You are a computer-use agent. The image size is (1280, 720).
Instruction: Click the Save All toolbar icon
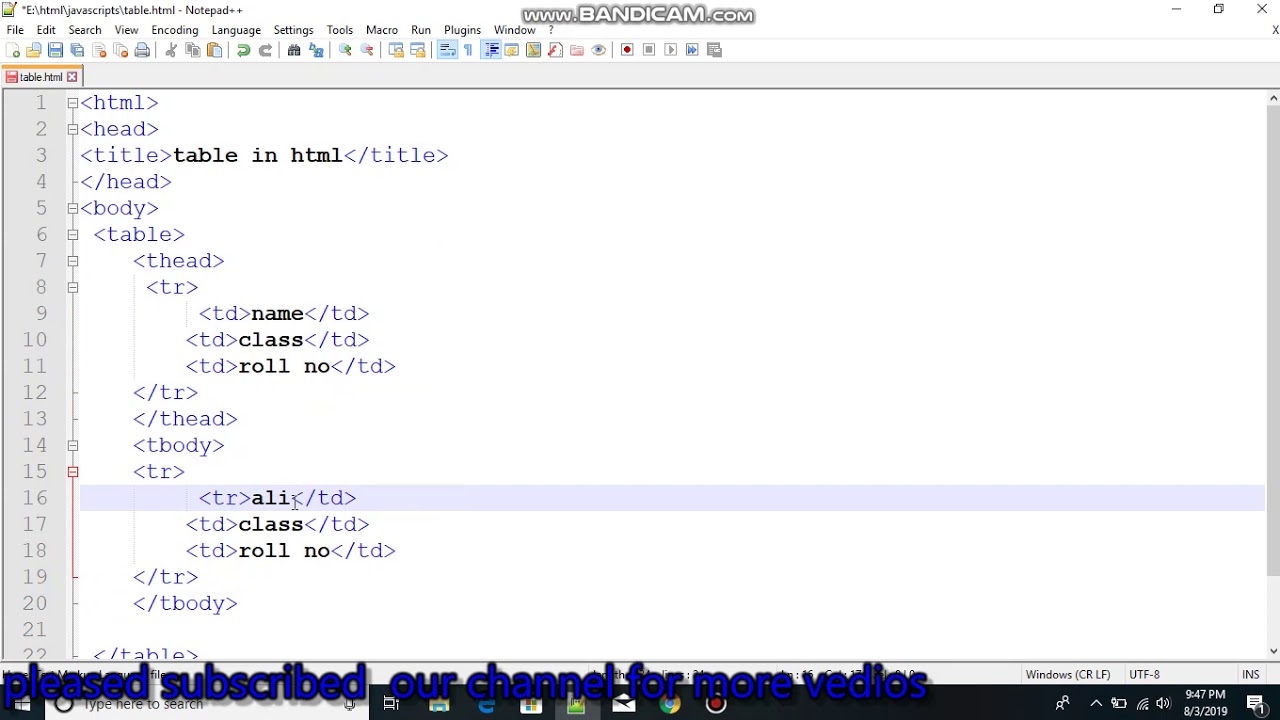[x=77, y=50]
